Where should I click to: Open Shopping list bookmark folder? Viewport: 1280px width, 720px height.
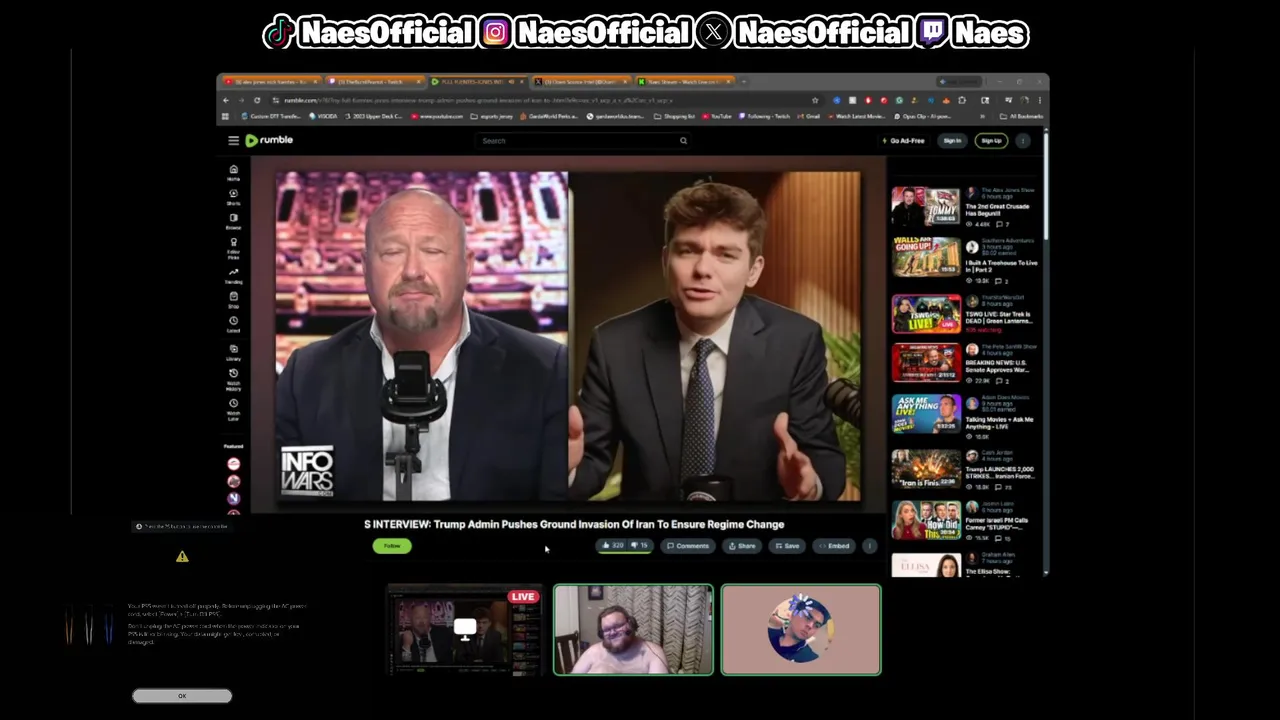click(x=675, y=116)
